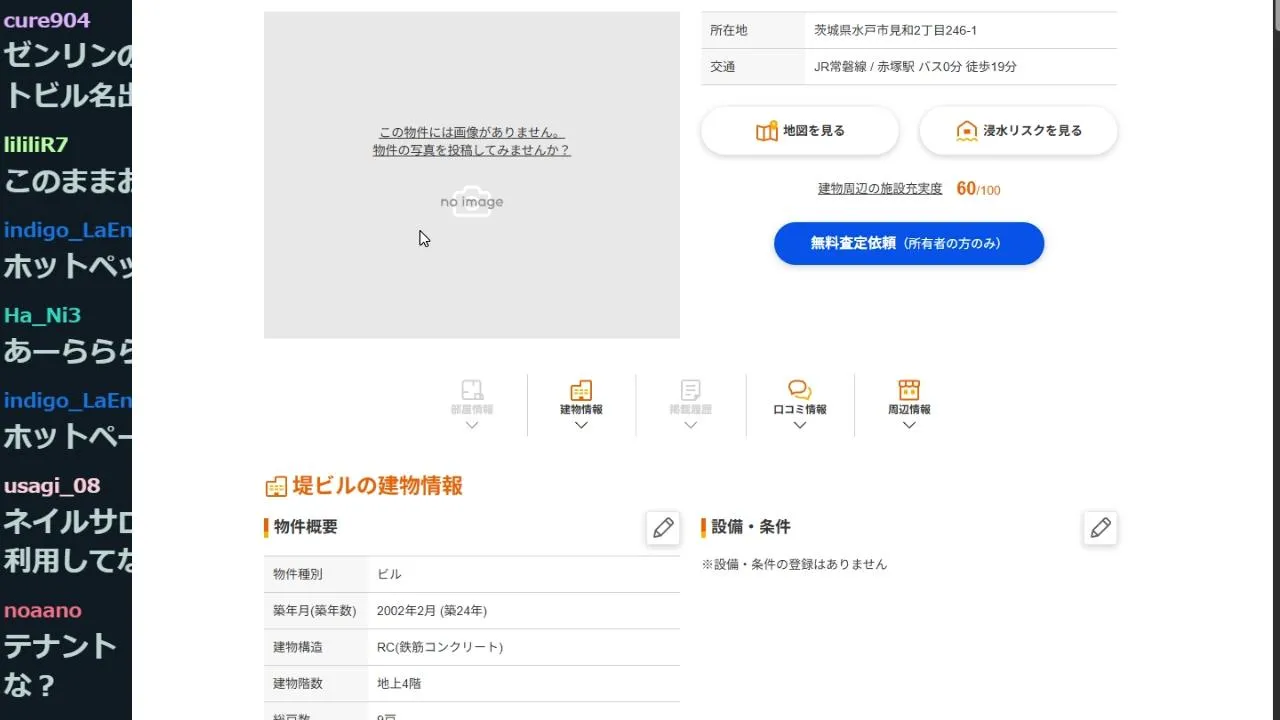Click the no image camera placeholder
The height and width of the screenshot is (720, 1280).
(472, 201)
